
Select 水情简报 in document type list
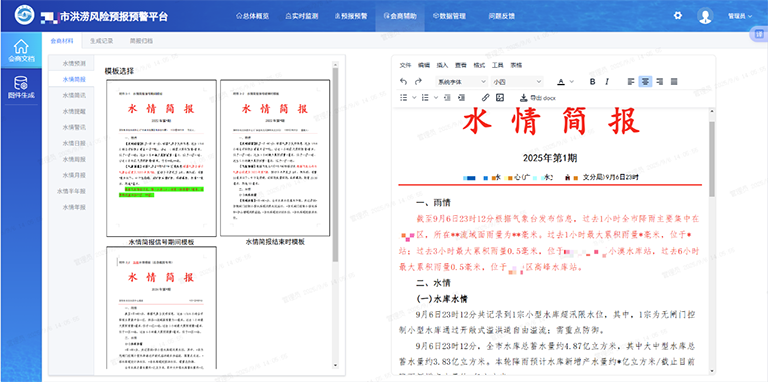[x=74, y=79]
